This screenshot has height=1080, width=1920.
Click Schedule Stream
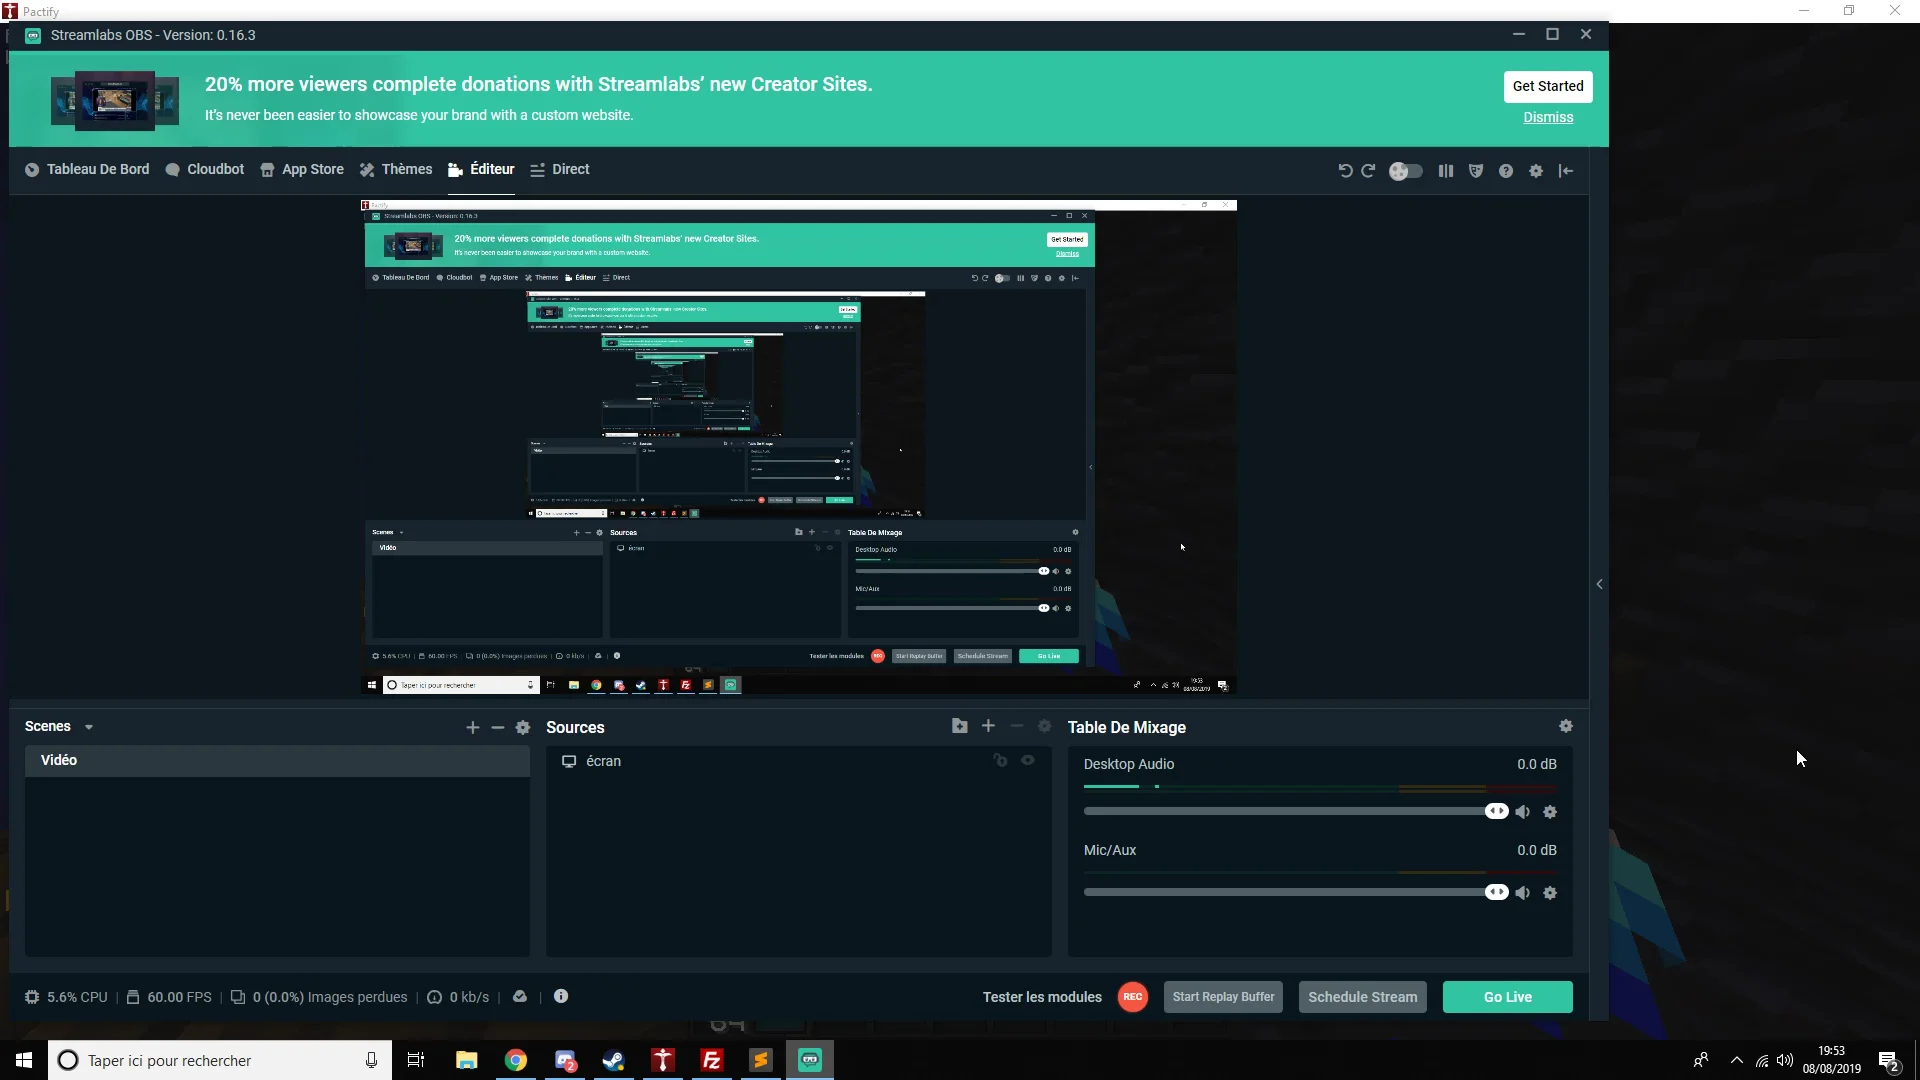[x=1362, y=998]
